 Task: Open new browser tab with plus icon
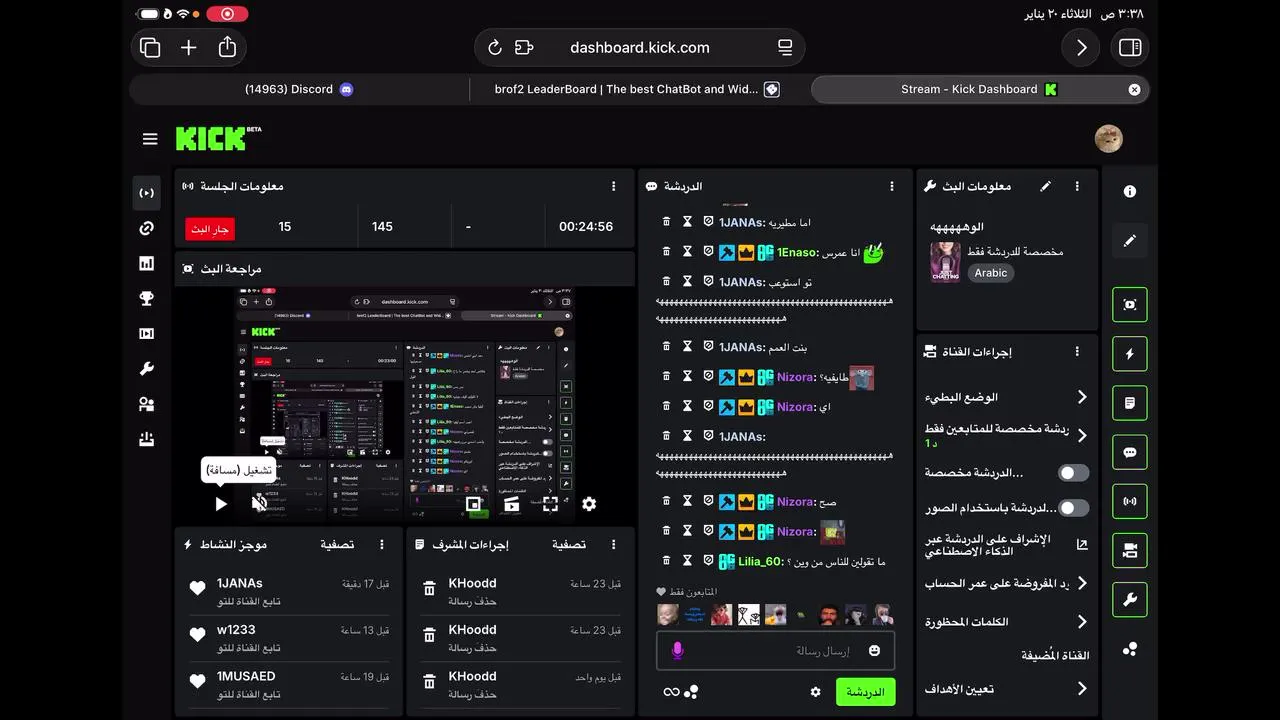188,48
